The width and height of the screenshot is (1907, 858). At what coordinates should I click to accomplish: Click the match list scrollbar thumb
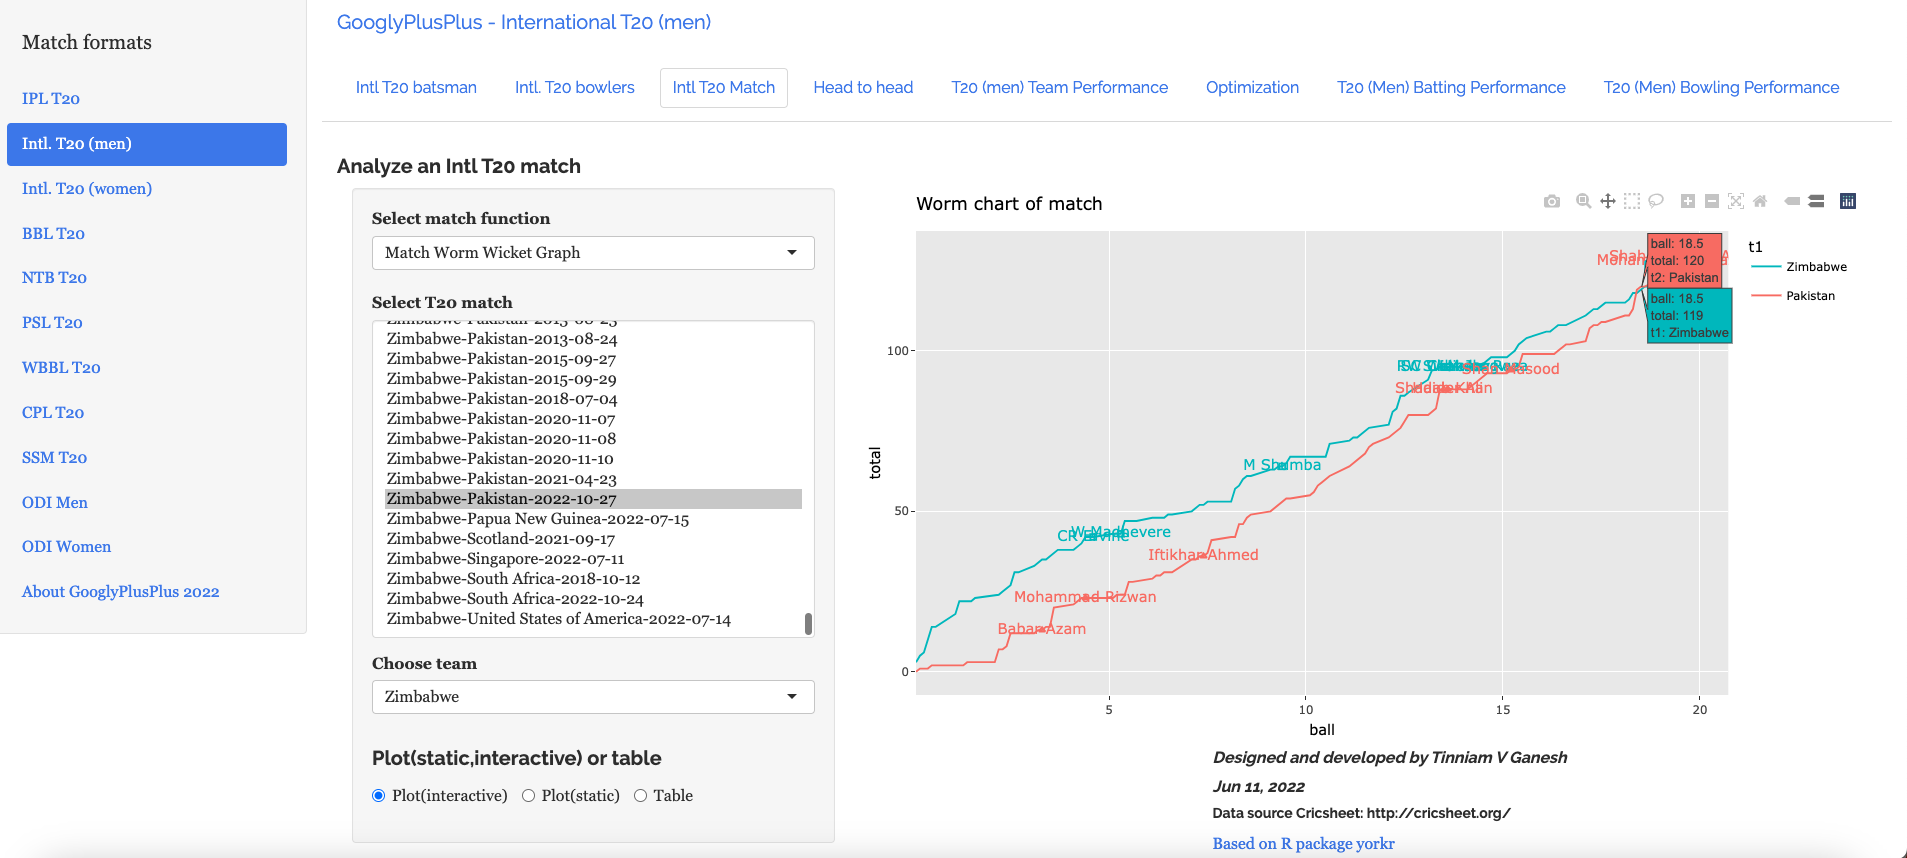tap(808, 624)
